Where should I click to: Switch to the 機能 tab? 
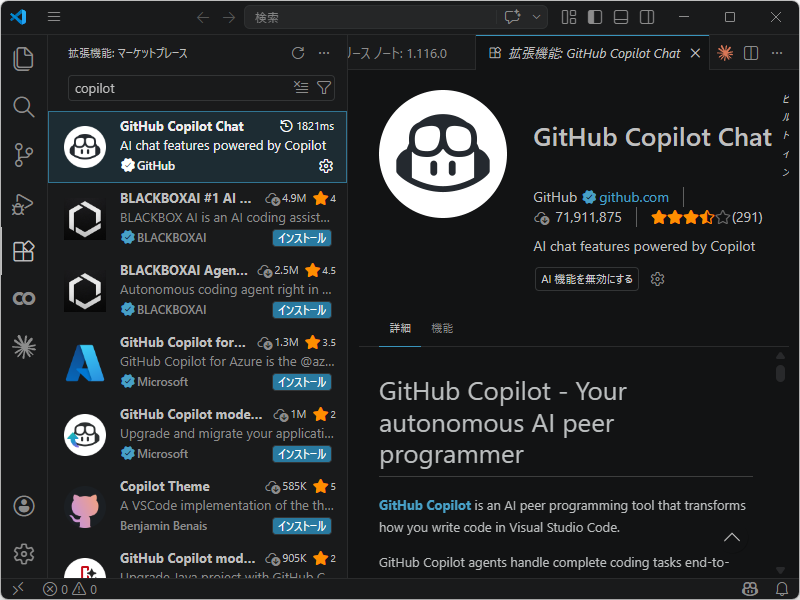pyautogui.click(x=441, y=327)
